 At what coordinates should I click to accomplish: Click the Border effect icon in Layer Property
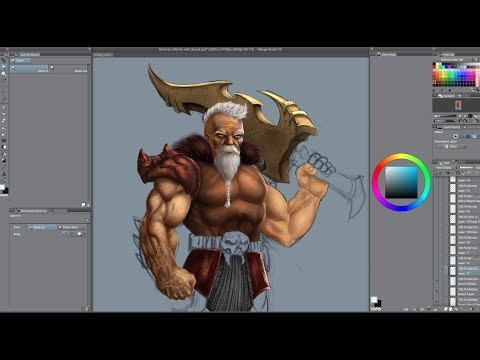456,136
